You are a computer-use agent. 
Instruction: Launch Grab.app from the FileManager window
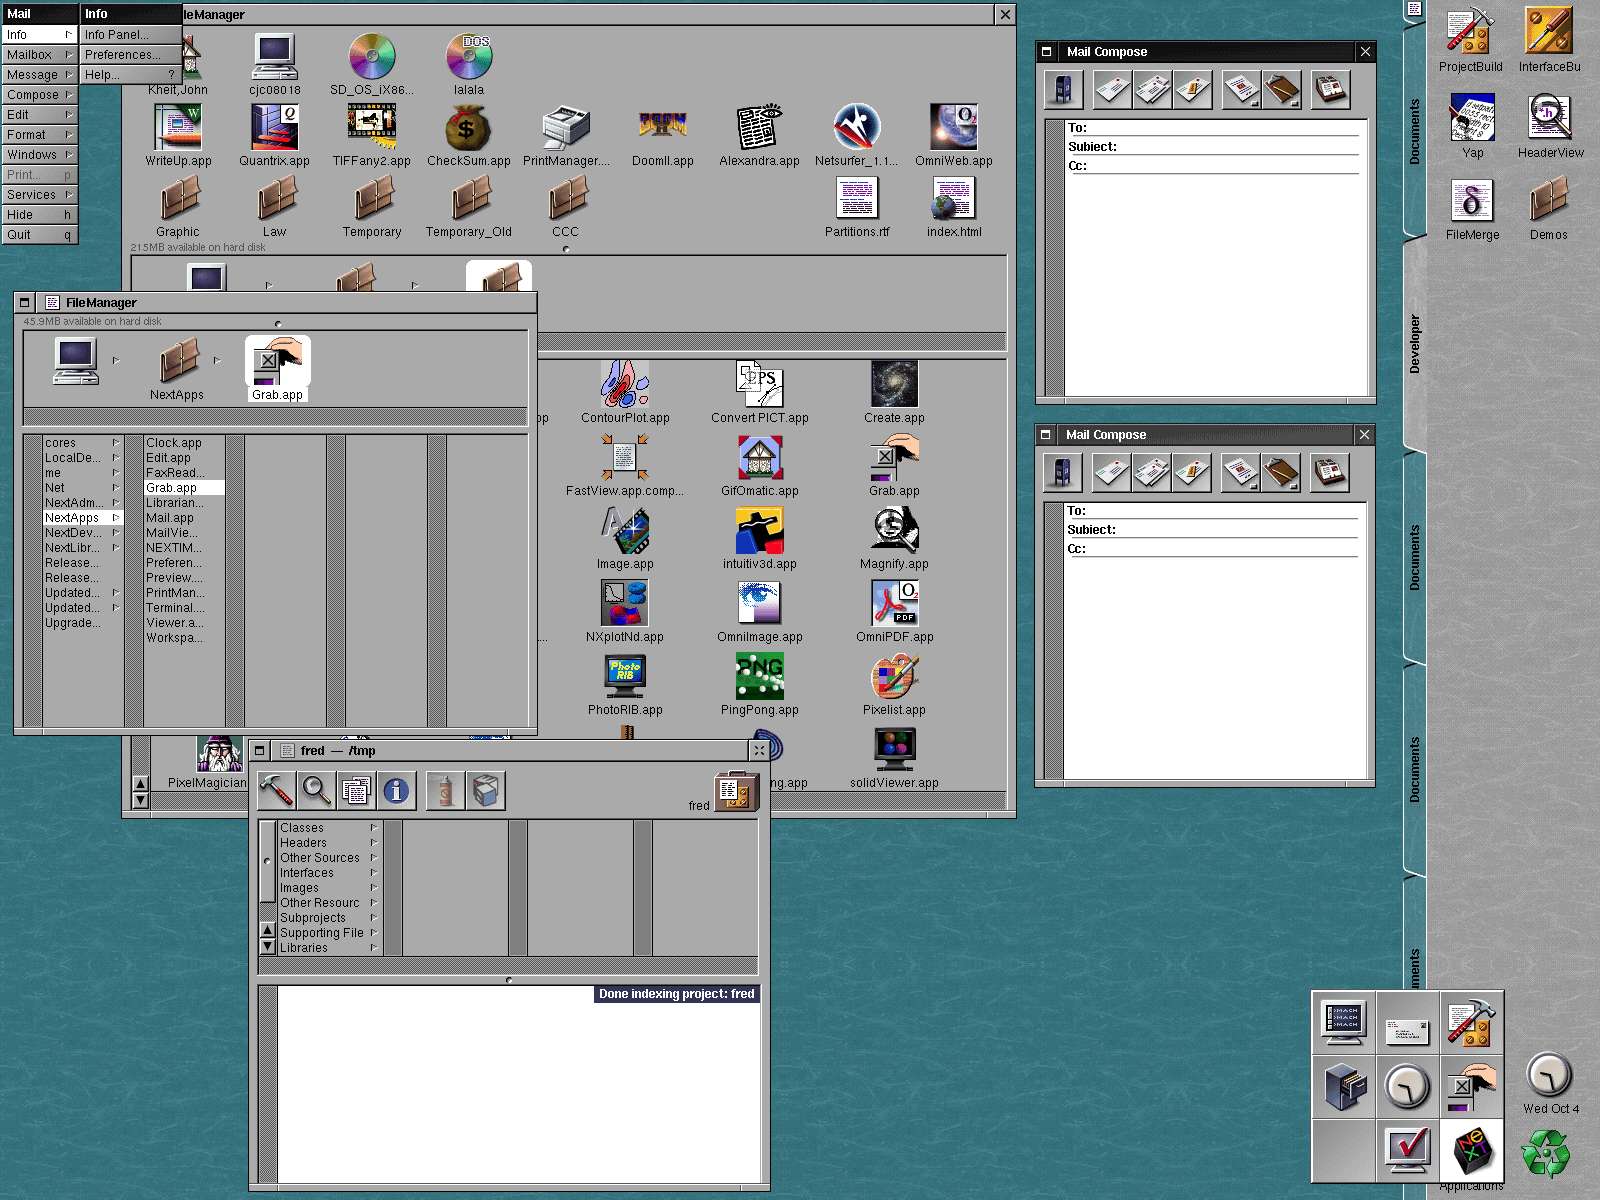[278, 365]
